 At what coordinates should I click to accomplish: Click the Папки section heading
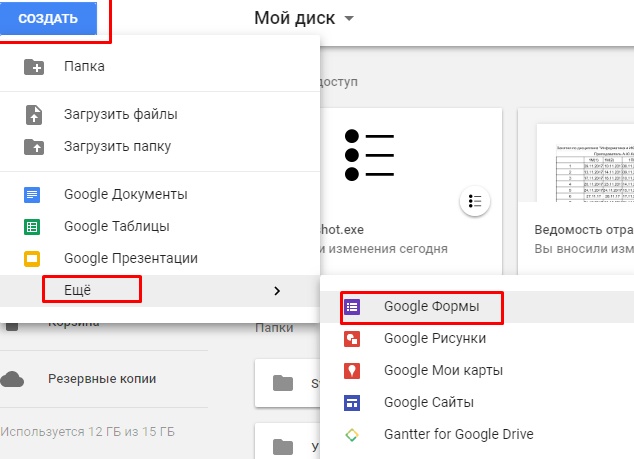274,328
